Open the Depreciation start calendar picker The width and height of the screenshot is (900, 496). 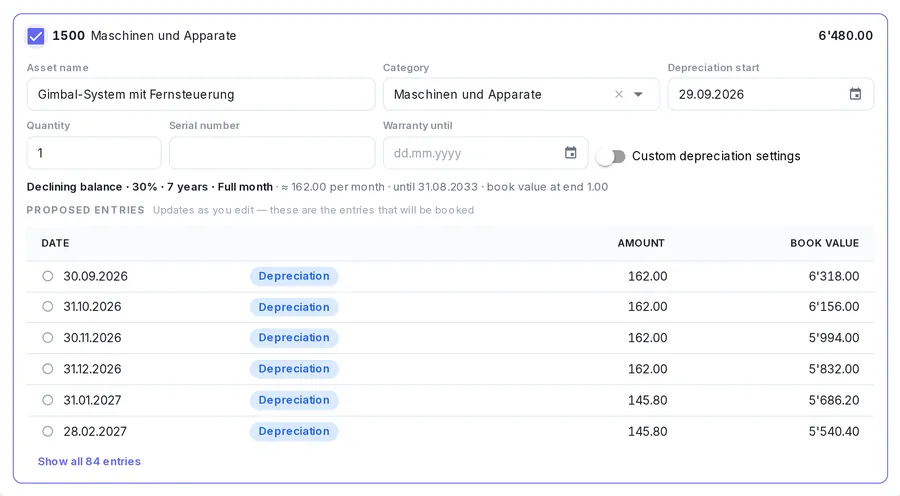coord(855,94)
